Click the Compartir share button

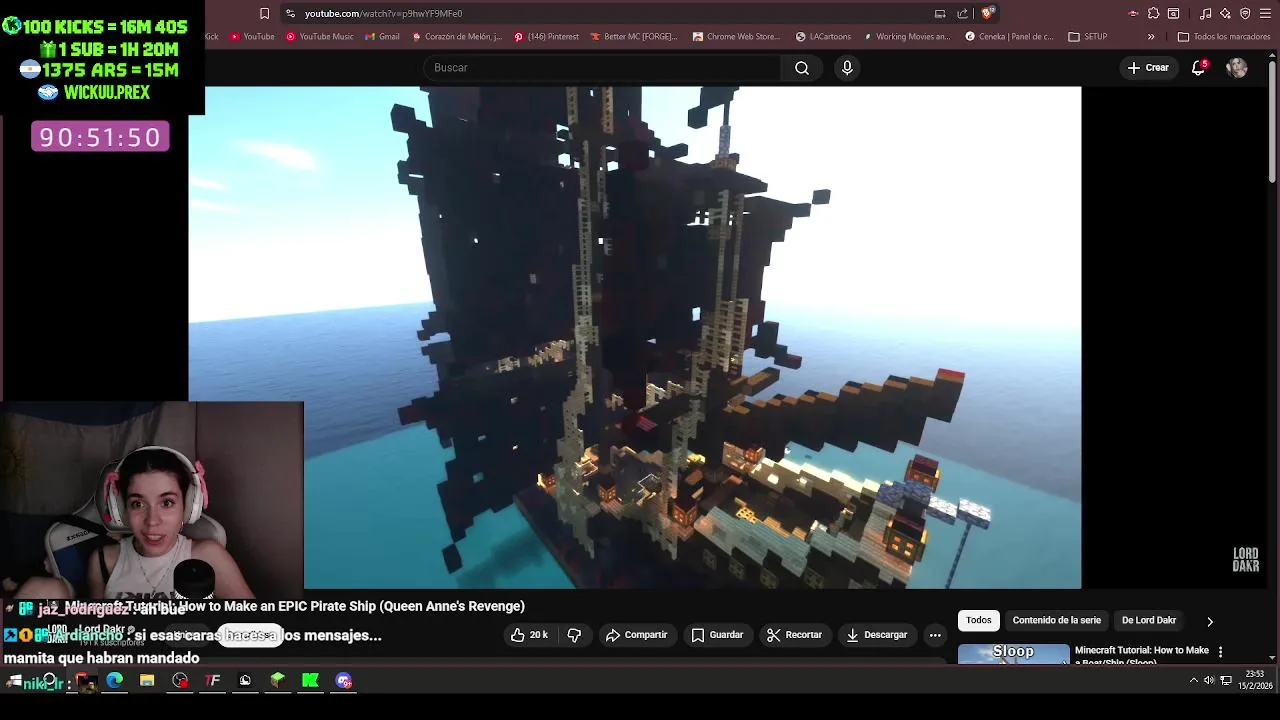pos(637,635)
